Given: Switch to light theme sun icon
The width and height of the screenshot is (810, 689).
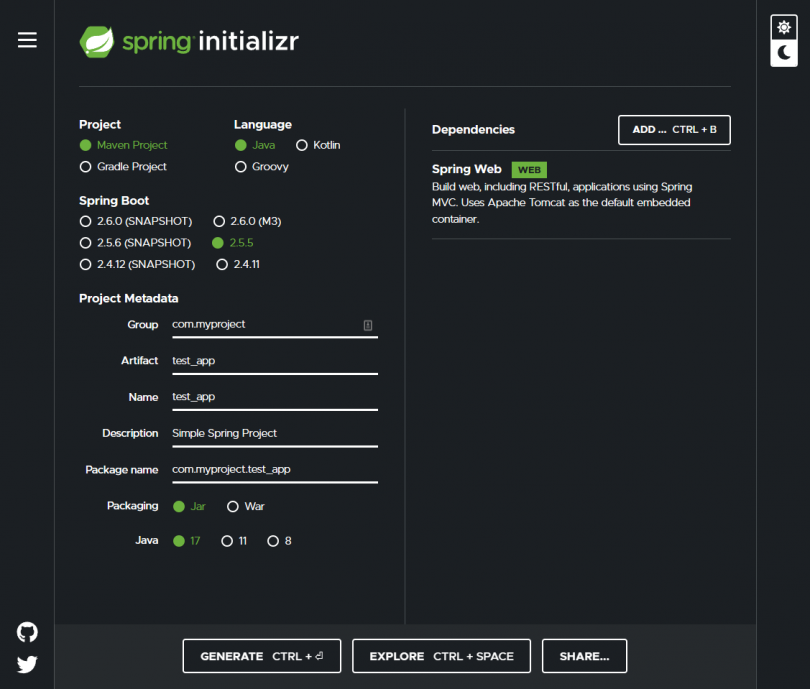Looking at the screenshot, I should (784, 27).
